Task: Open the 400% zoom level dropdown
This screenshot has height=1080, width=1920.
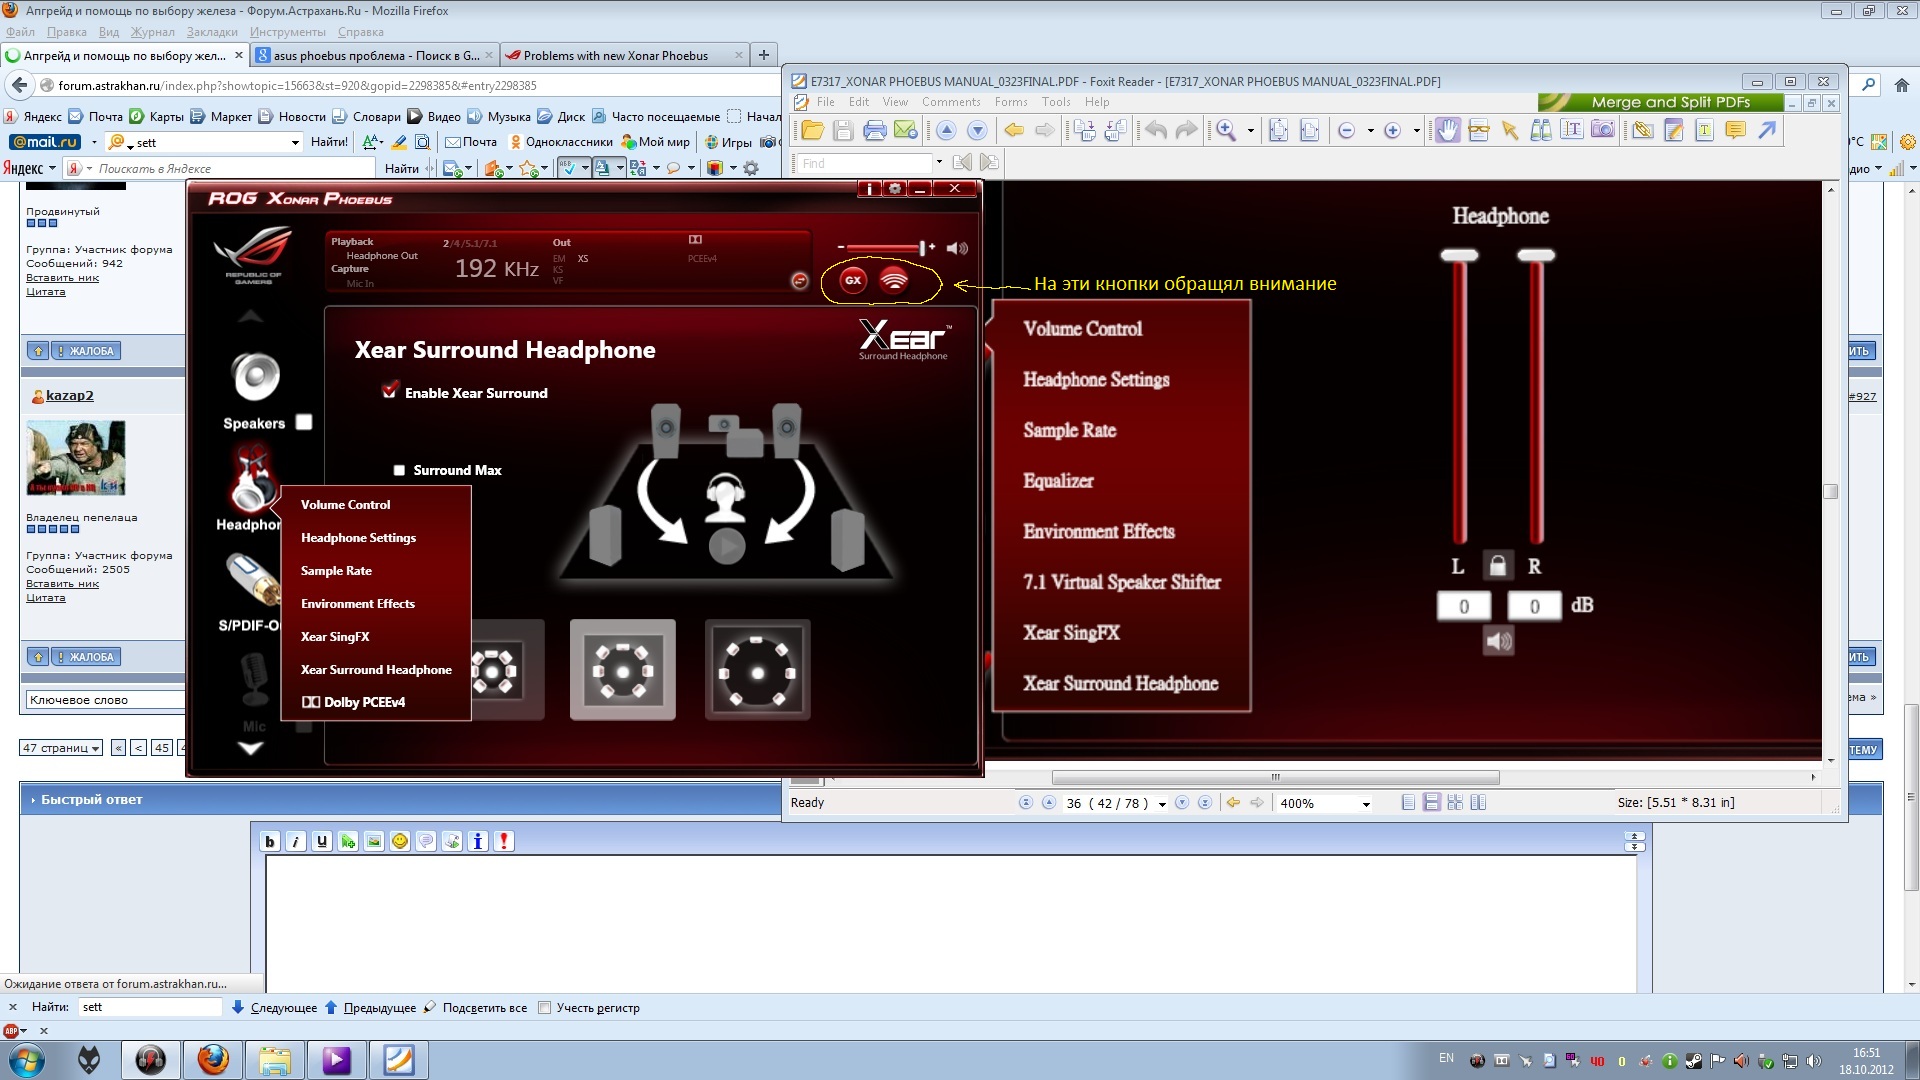Action: [1366, 804]
